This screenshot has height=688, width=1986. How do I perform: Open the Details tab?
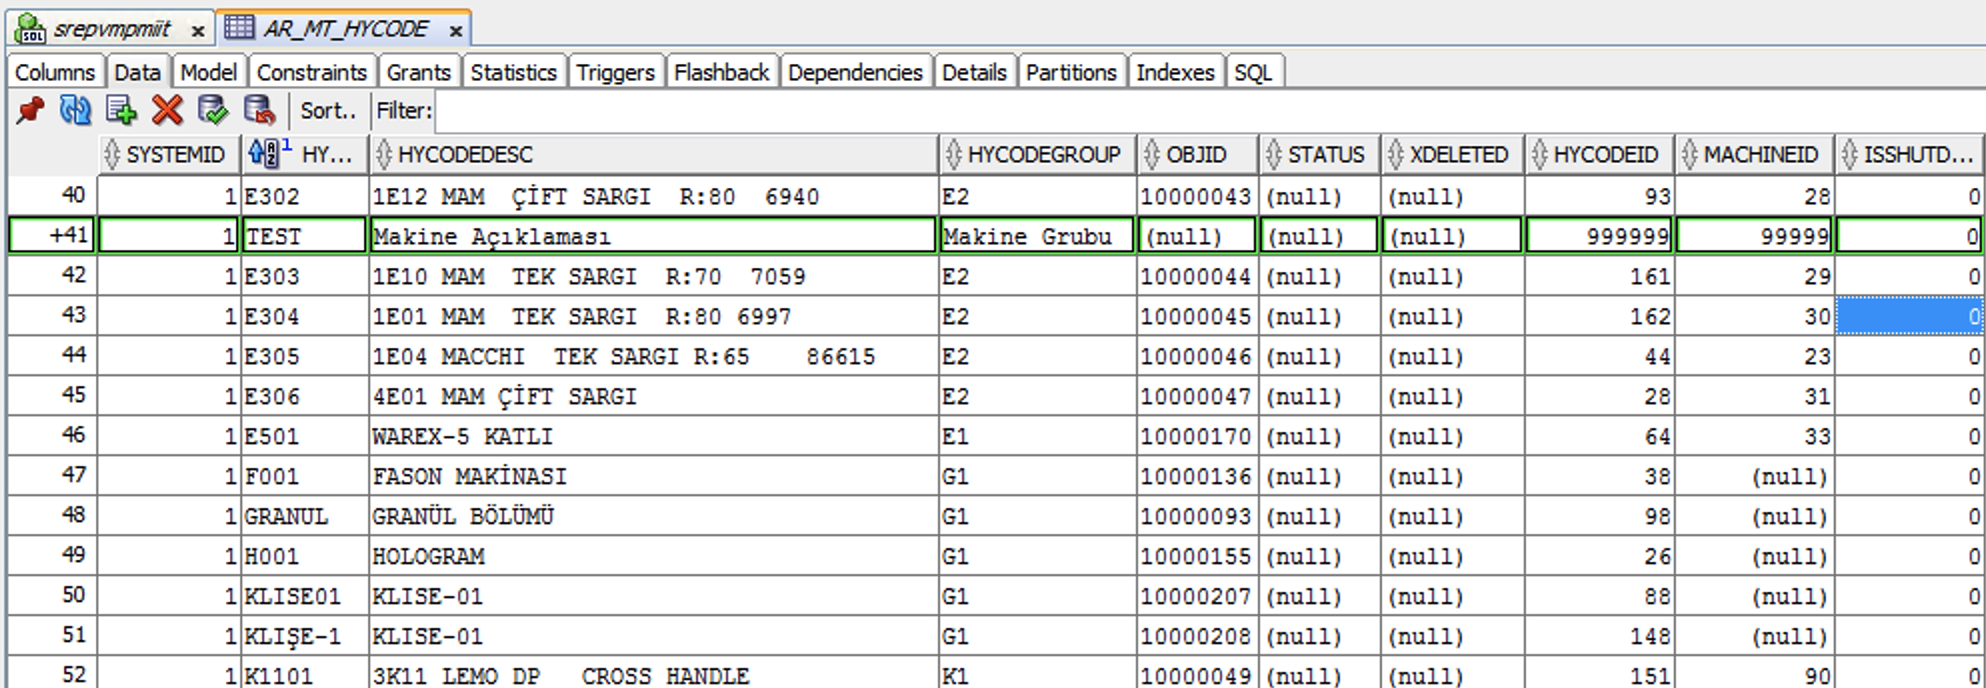(974, 72)
